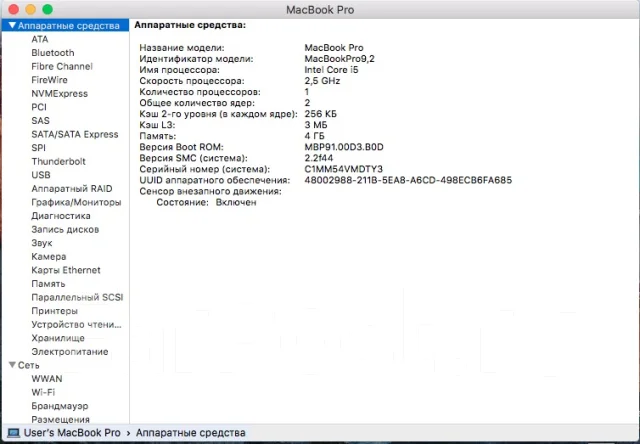Screen dimensions: 640x444
Task: Open the Bluetooth hardware entry
Action: [x=53, y=53]
